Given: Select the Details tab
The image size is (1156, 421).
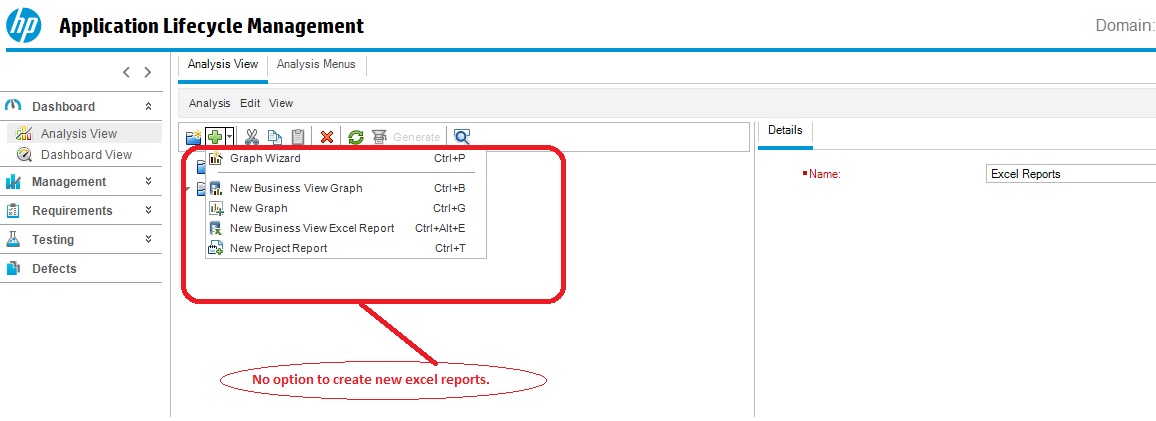Looking at the screenshot, I should pyautogui.click(x=785, y=131).
